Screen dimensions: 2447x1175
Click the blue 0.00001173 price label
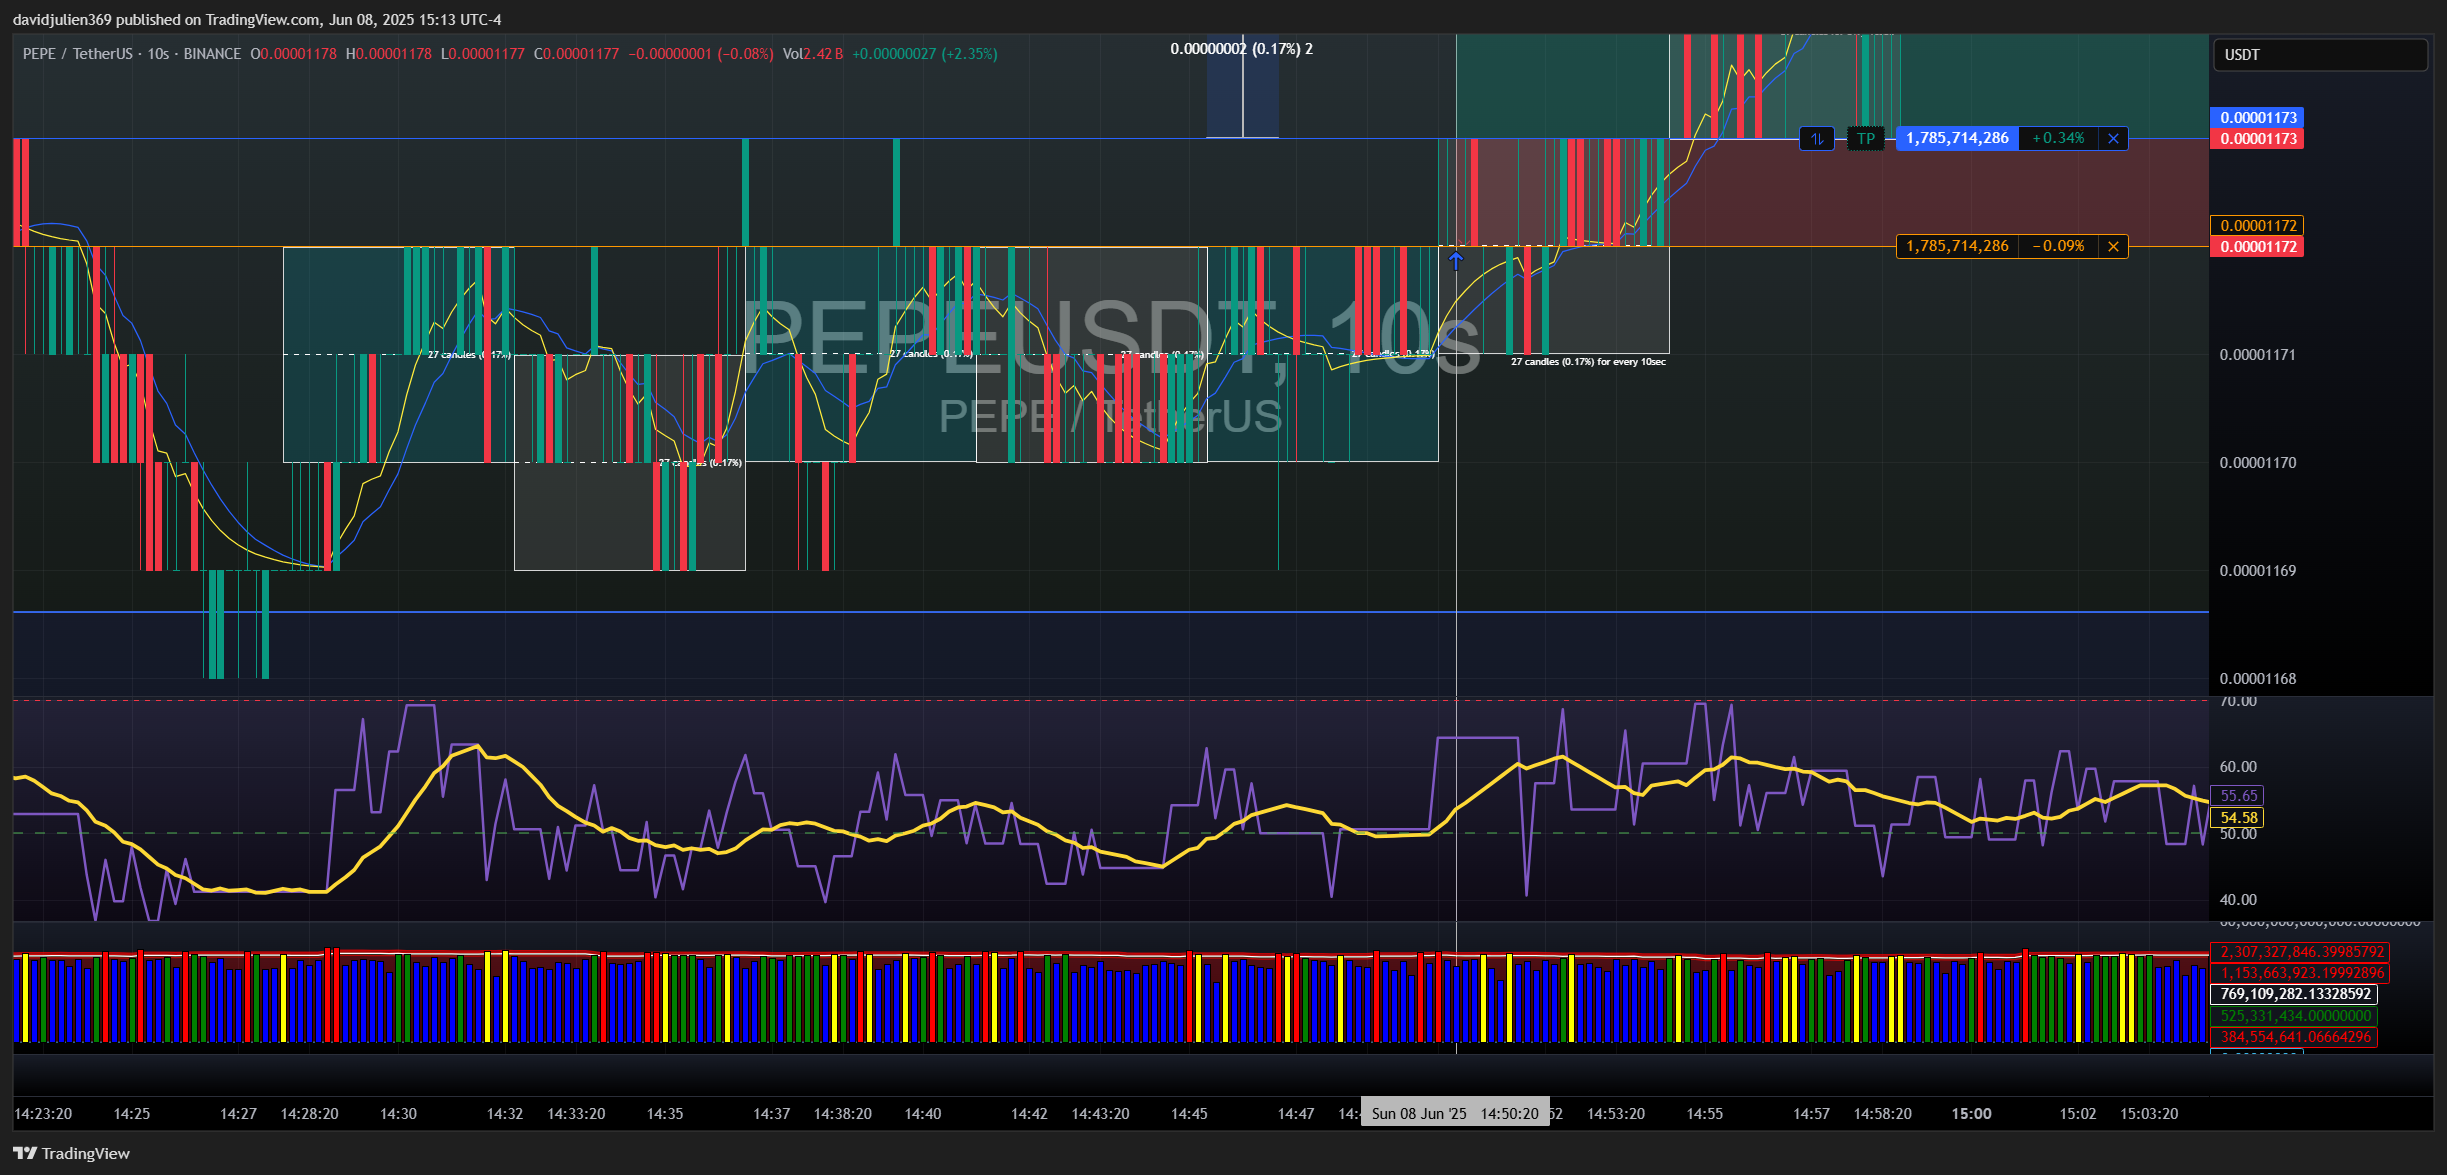click(x=2258, y=118)
